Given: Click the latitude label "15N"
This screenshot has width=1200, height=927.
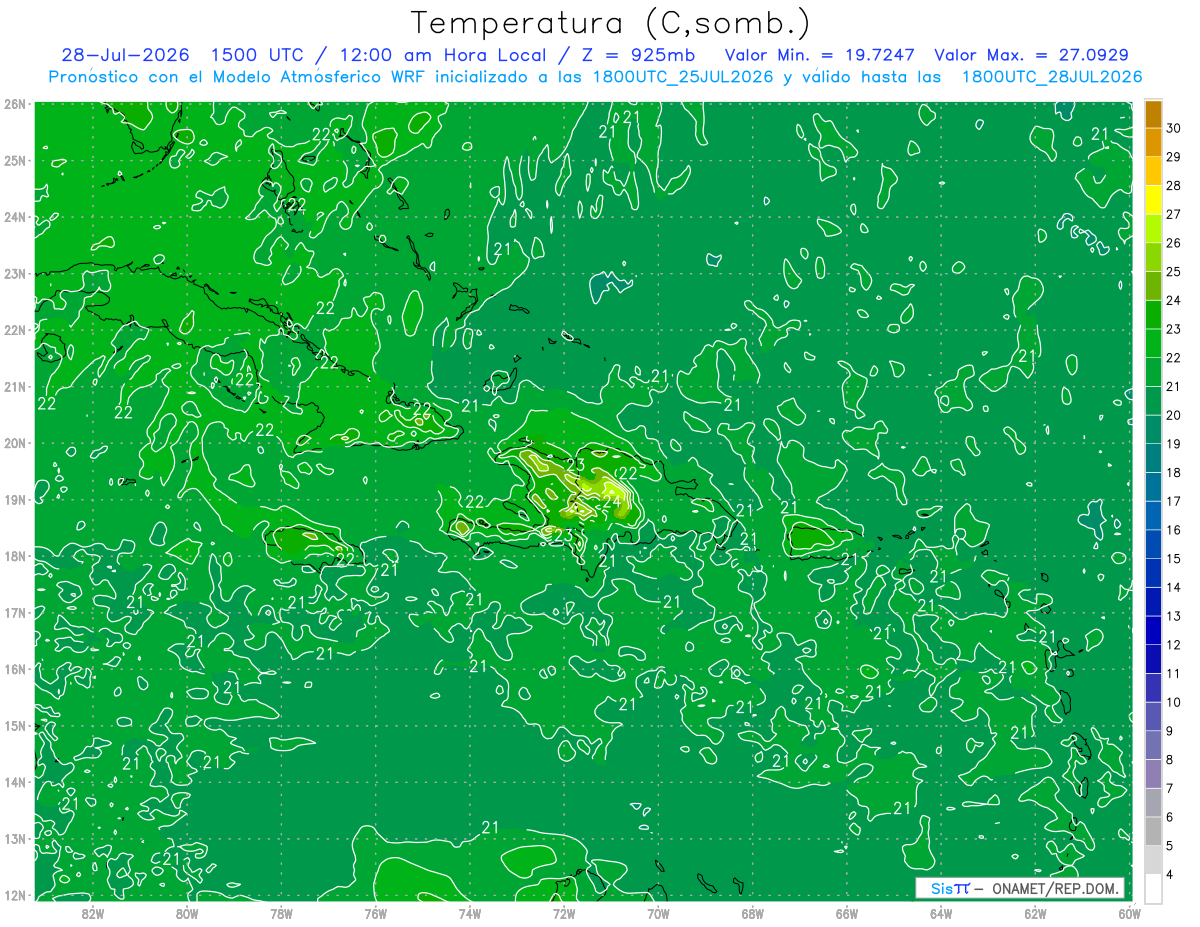Looking at the screenshot, I should pos(15,725).
